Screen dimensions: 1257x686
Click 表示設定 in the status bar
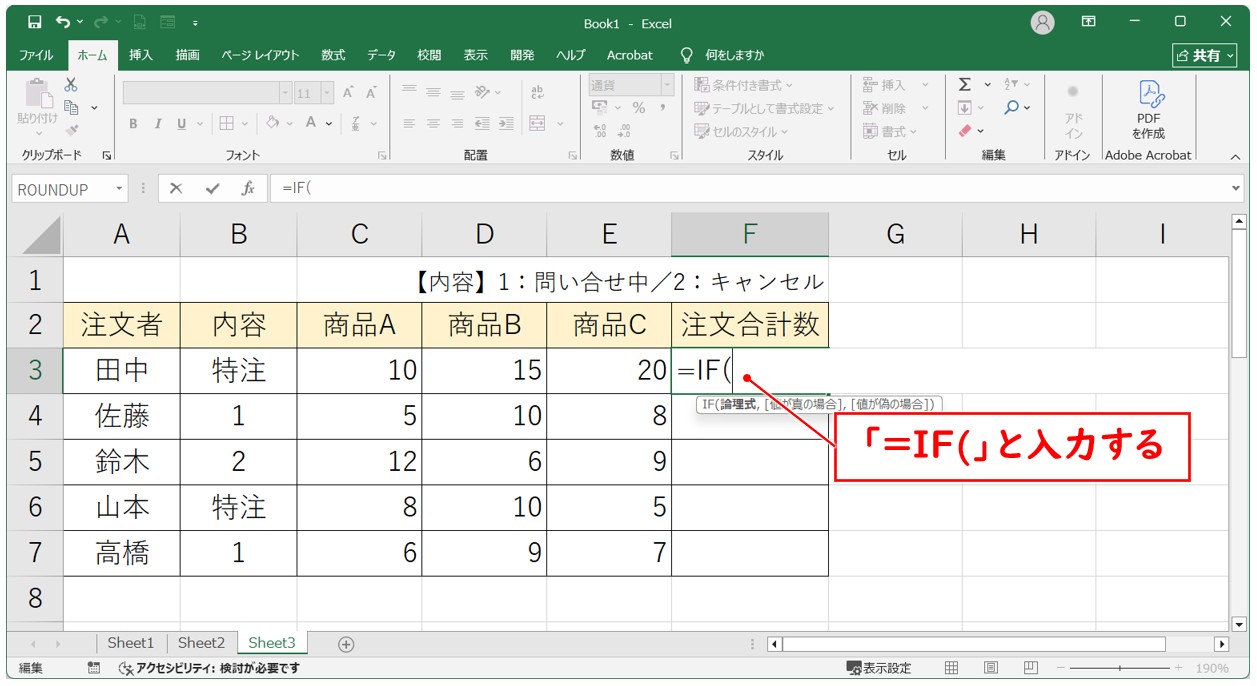[x=879, y=668]
